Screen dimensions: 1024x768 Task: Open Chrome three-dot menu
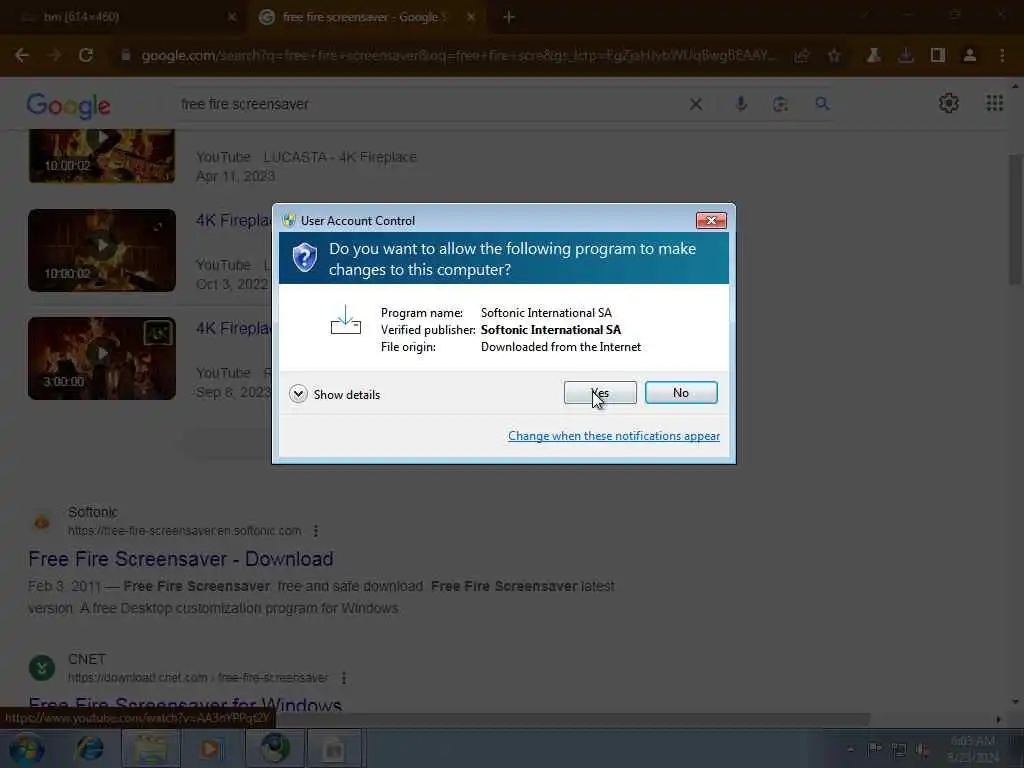pyautogui.click(x=1002, y=56)
